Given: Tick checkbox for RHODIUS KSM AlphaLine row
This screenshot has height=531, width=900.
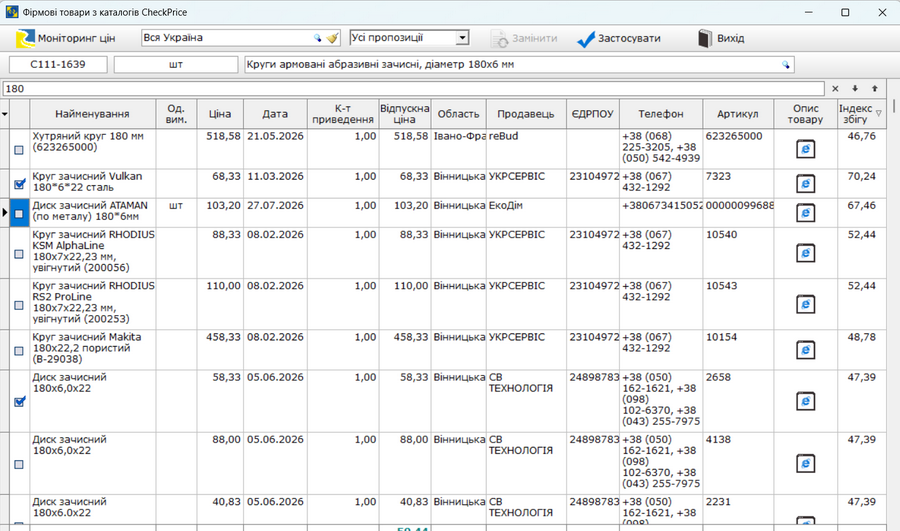Looking at the screenshot, I should [19, 254].
